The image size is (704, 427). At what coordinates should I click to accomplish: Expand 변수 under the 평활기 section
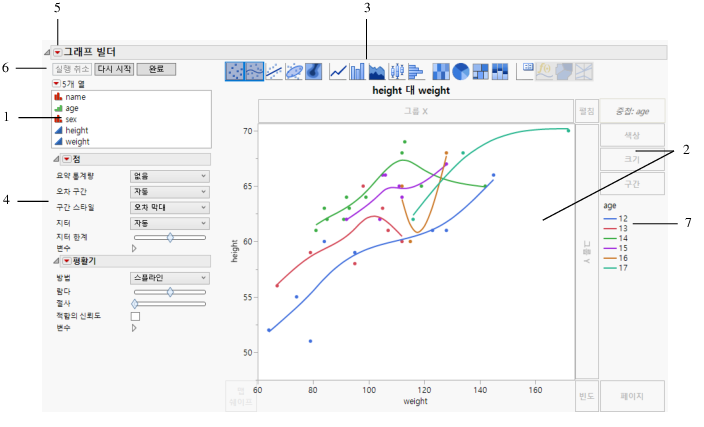(x=134, y=328)
